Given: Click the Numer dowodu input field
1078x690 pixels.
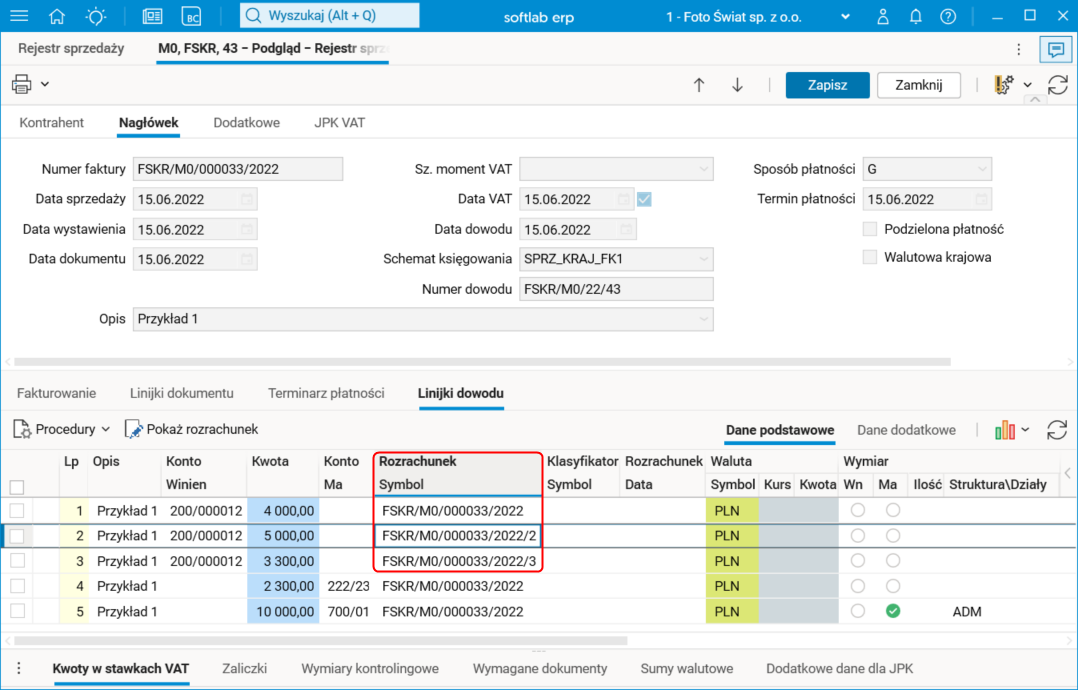Looking at the screenshot, I should (616, 289).
